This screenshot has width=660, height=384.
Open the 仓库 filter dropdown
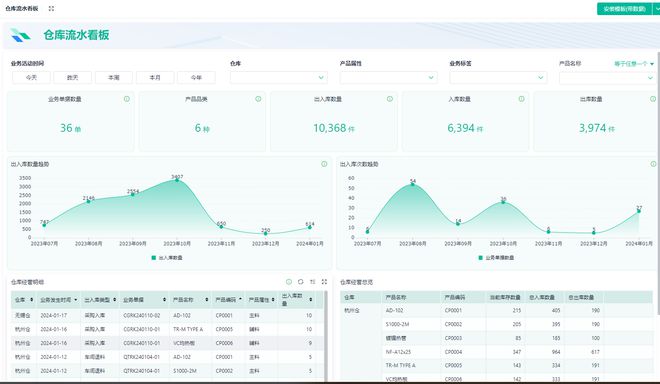279,77
